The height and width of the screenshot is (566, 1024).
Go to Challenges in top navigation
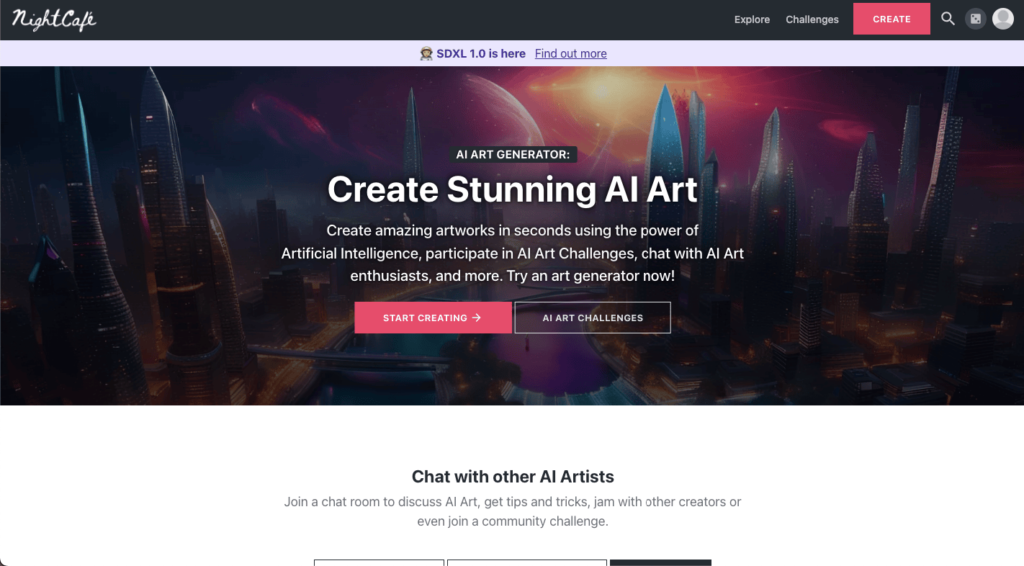click(x=812, y=20)
